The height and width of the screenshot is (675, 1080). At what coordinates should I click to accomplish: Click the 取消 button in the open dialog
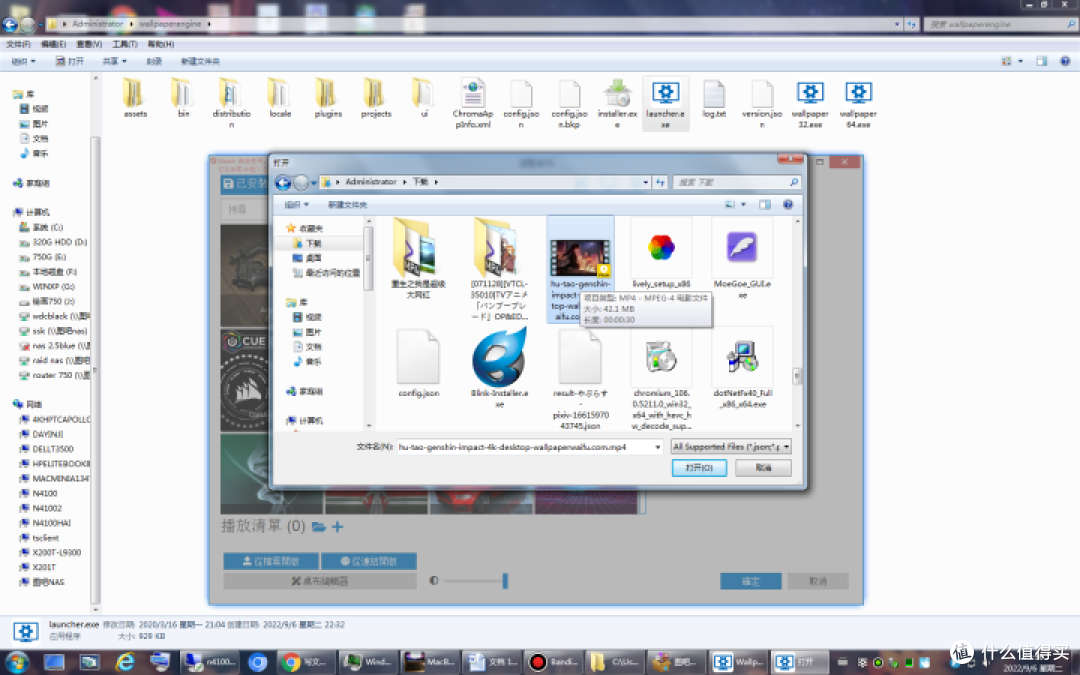pyautogui.click(x=763, y=468)
